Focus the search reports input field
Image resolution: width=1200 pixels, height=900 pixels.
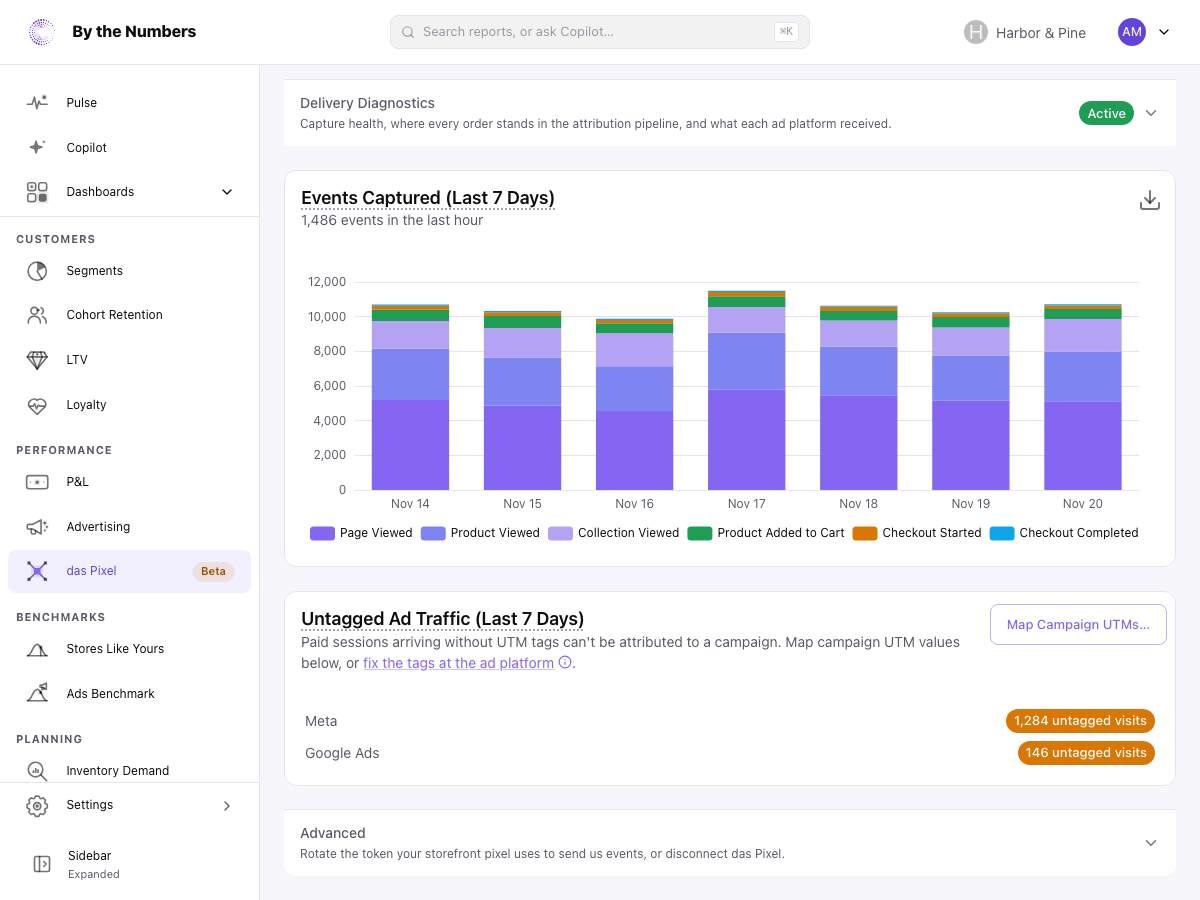600,32
